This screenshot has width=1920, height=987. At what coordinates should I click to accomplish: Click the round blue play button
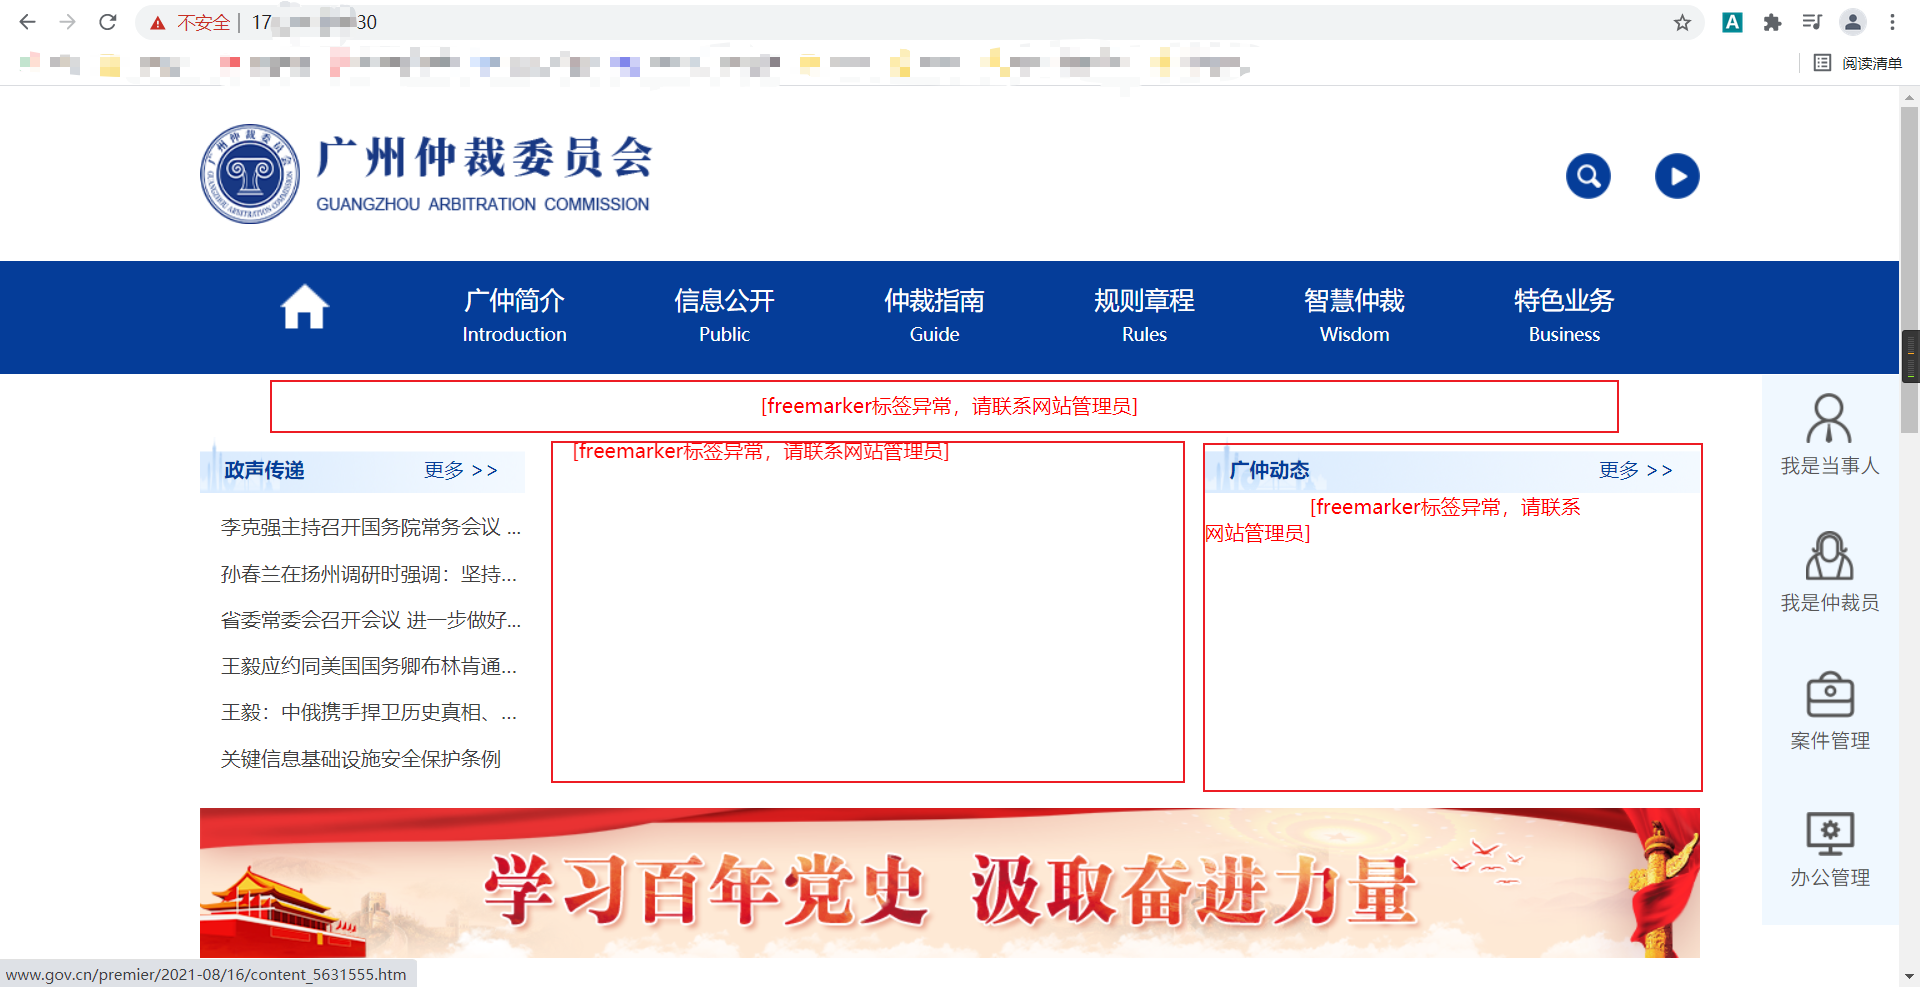[1677, 176]
